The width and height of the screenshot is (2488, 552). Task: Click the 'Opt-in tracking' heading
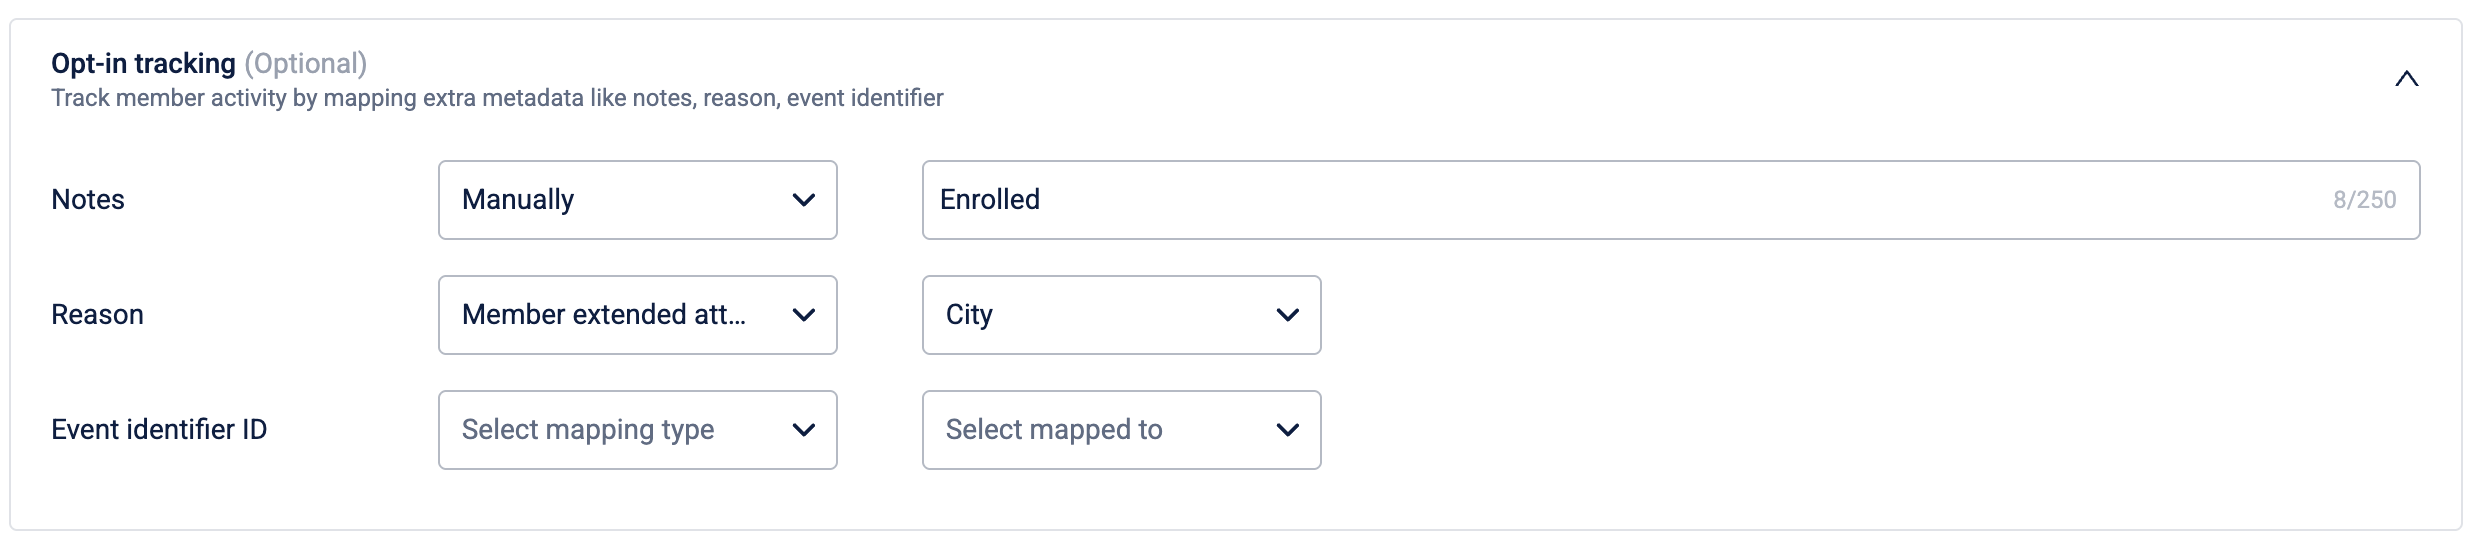click(143, 63)
